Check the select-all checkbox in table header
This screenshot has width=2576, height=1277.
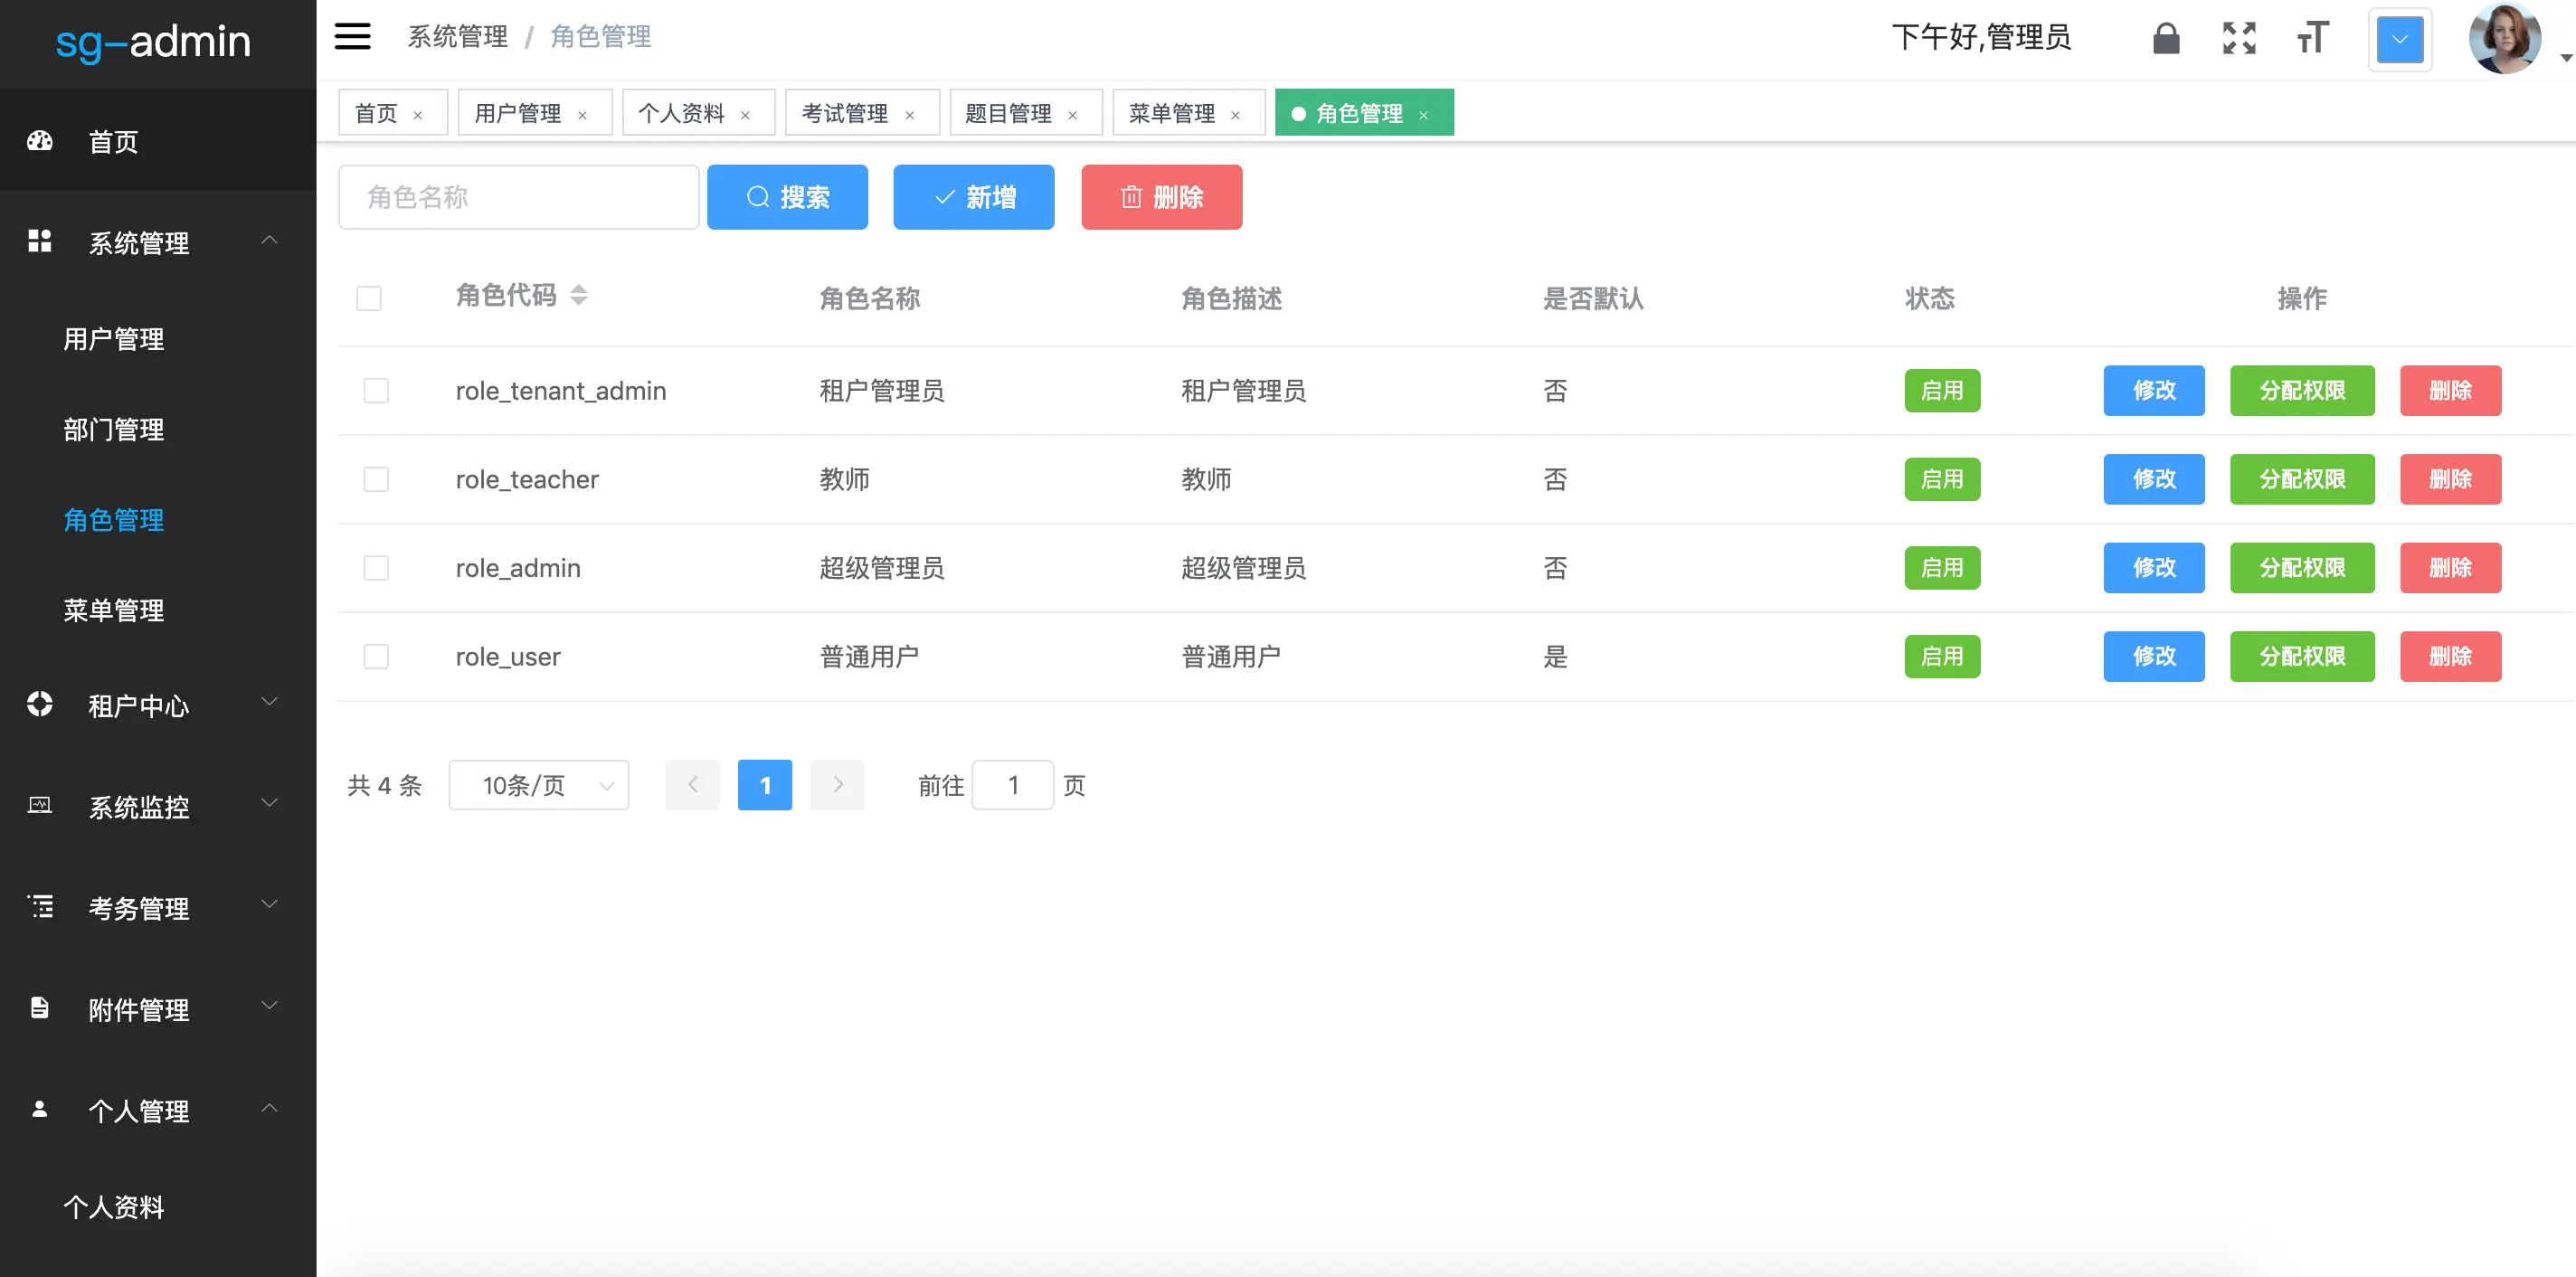point(369,298)
